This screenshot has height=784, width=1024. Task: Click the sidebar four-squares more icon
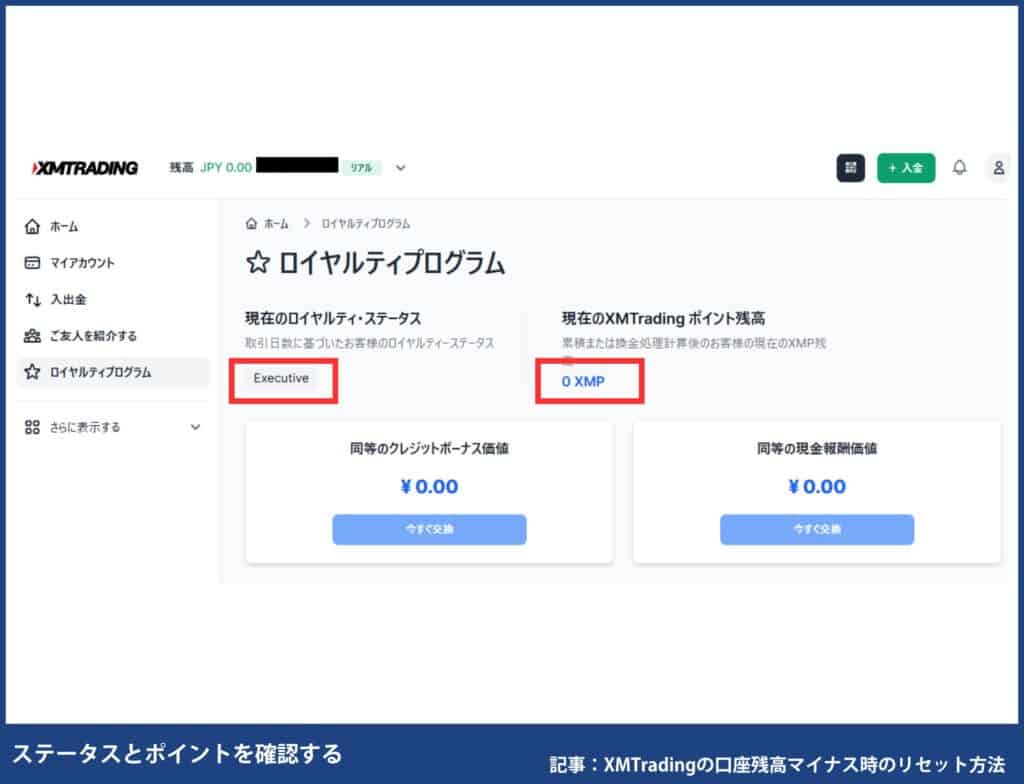(x=32, y=427)
